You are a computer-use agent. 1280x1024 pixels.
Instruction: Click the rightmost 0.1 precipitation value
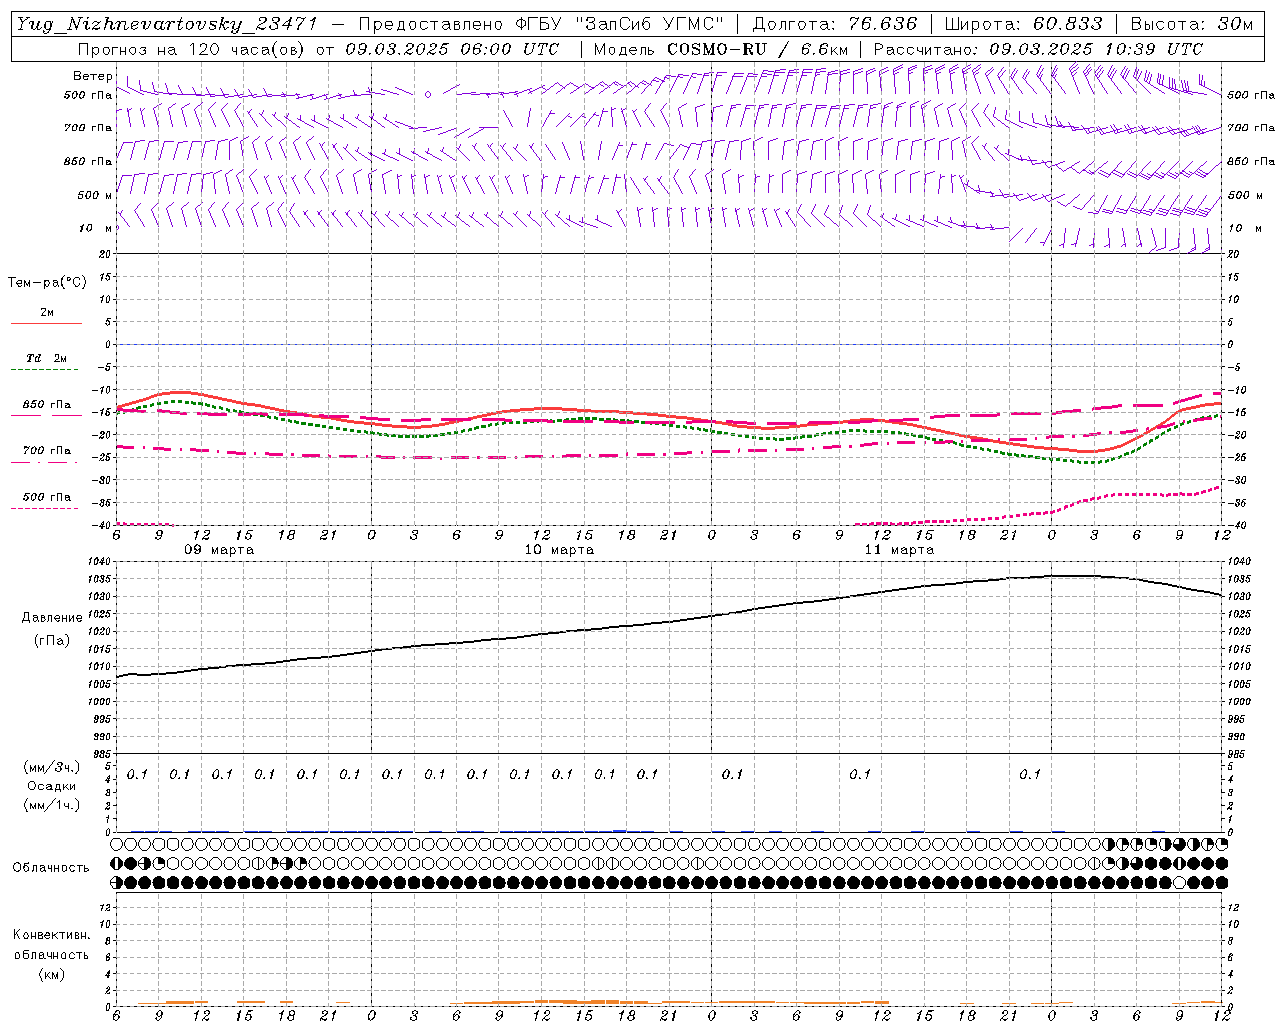(1030, 774)
